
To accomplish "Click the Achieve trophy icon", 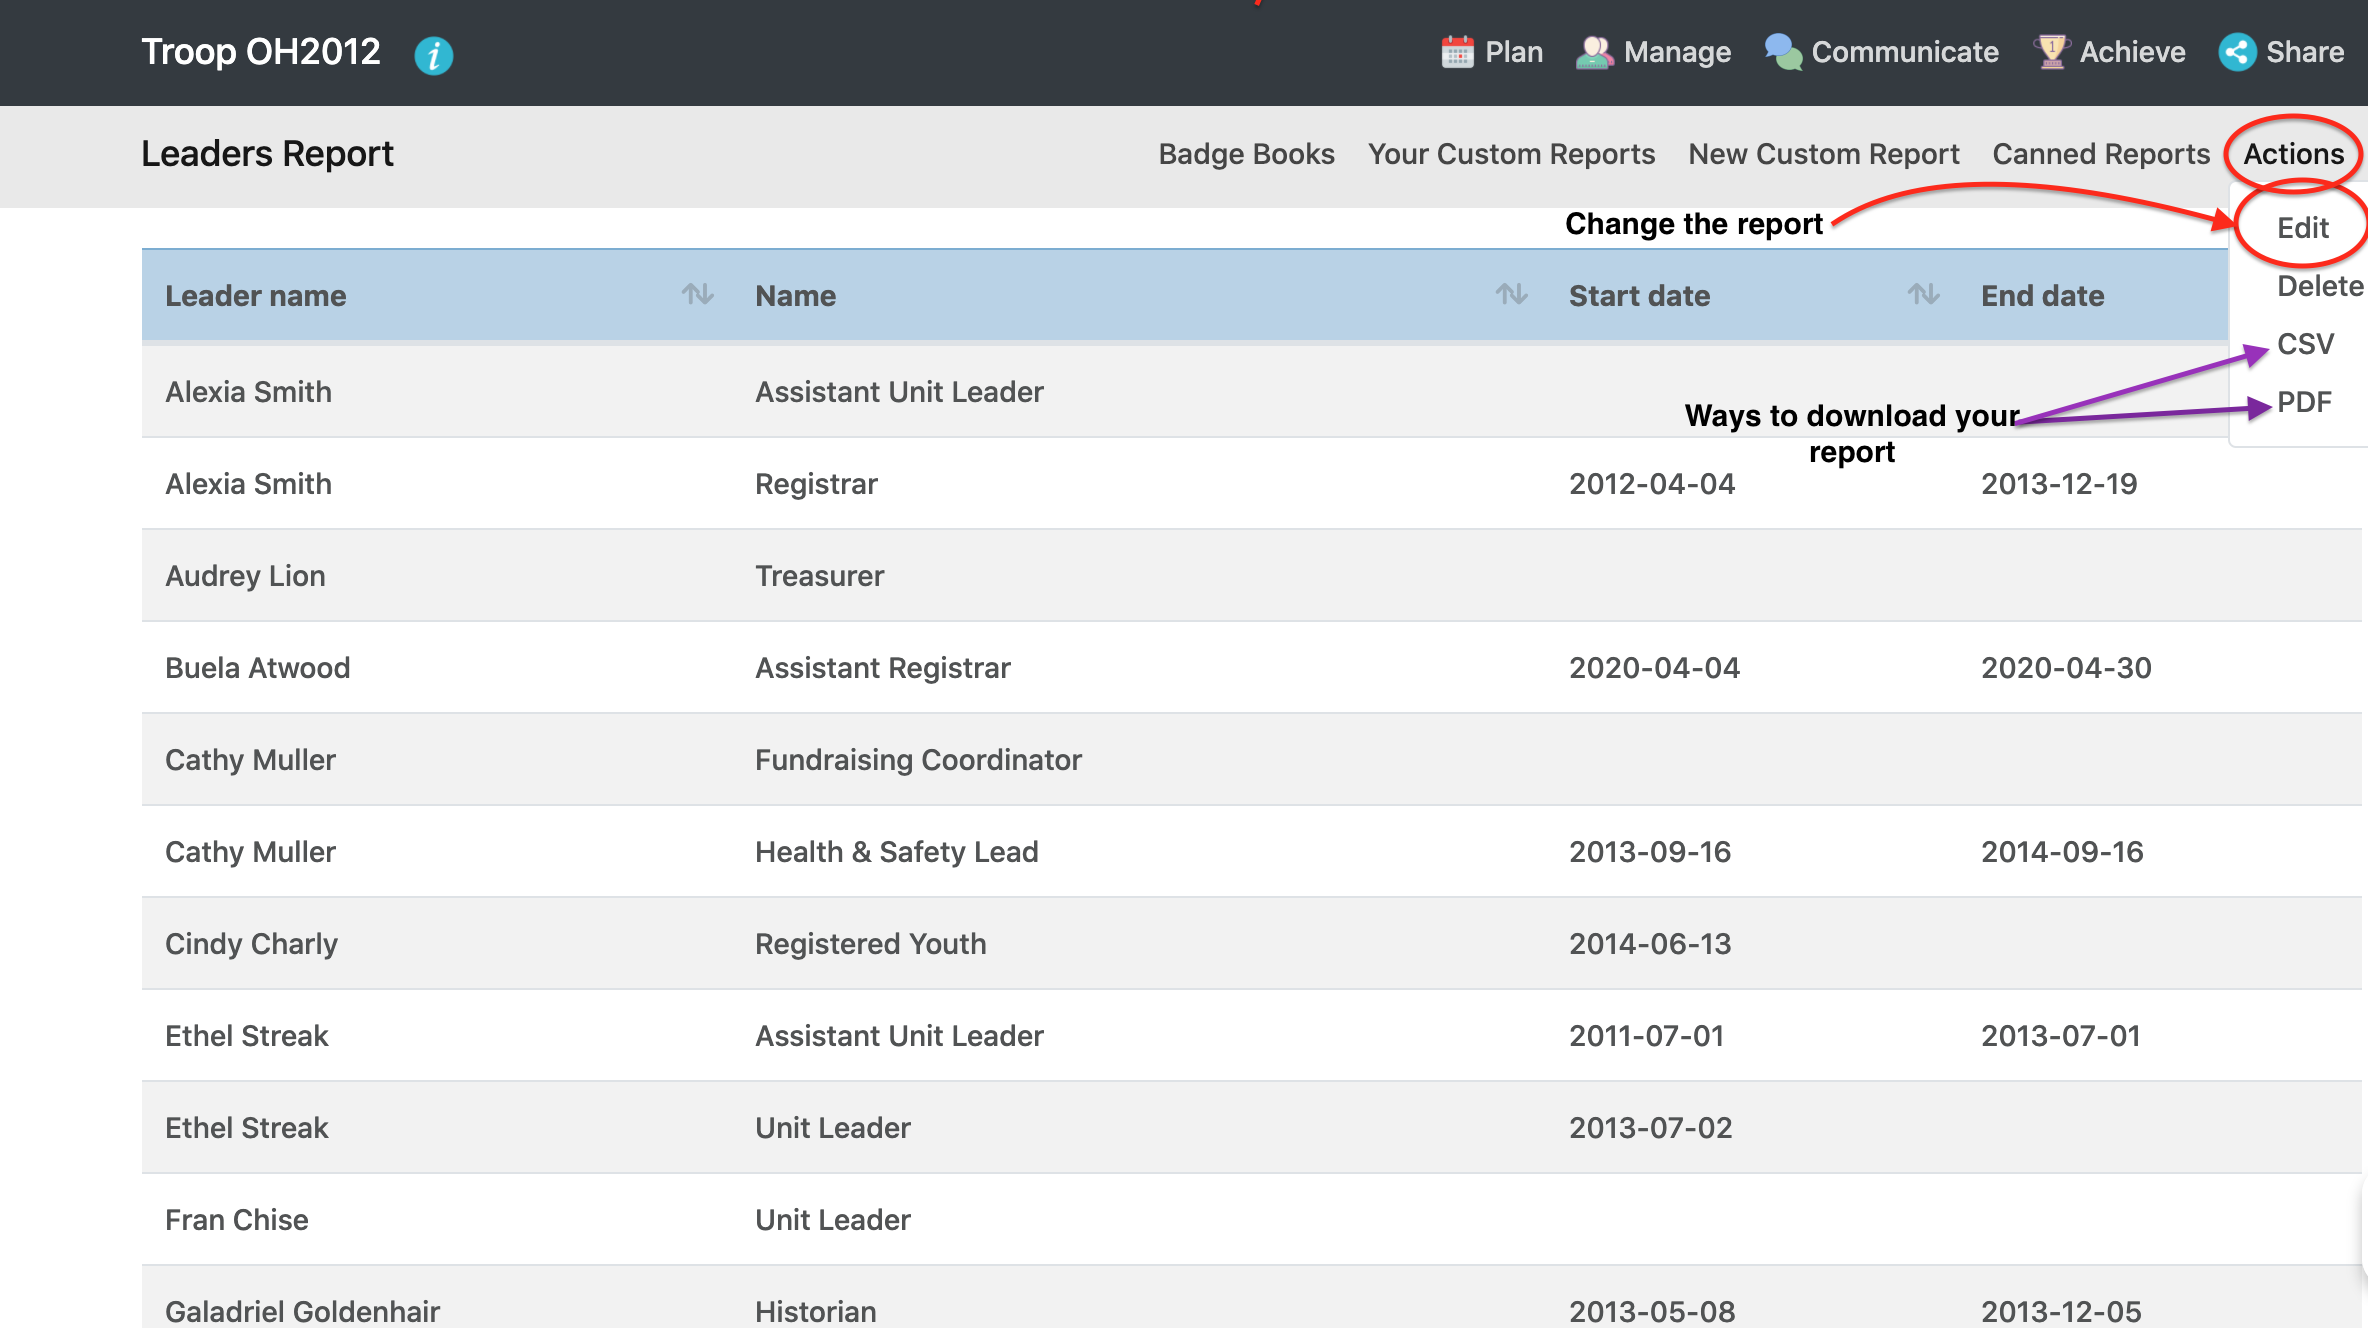I will 2051,52.
